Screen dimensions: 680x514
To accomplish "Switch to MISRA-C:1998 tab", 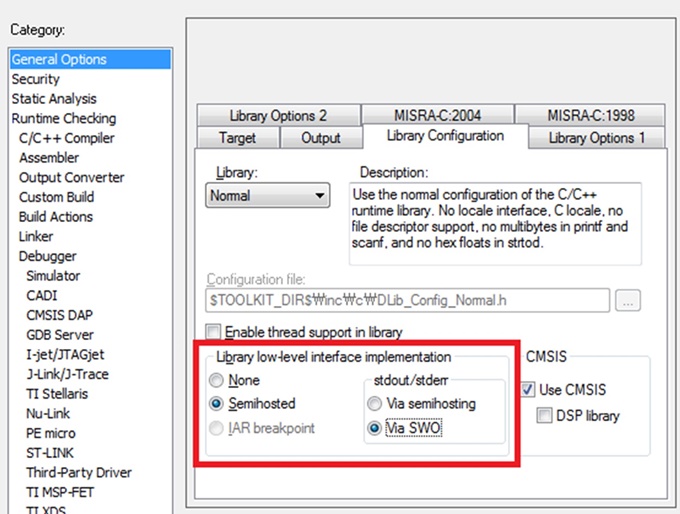I will [x=590, y=115].
